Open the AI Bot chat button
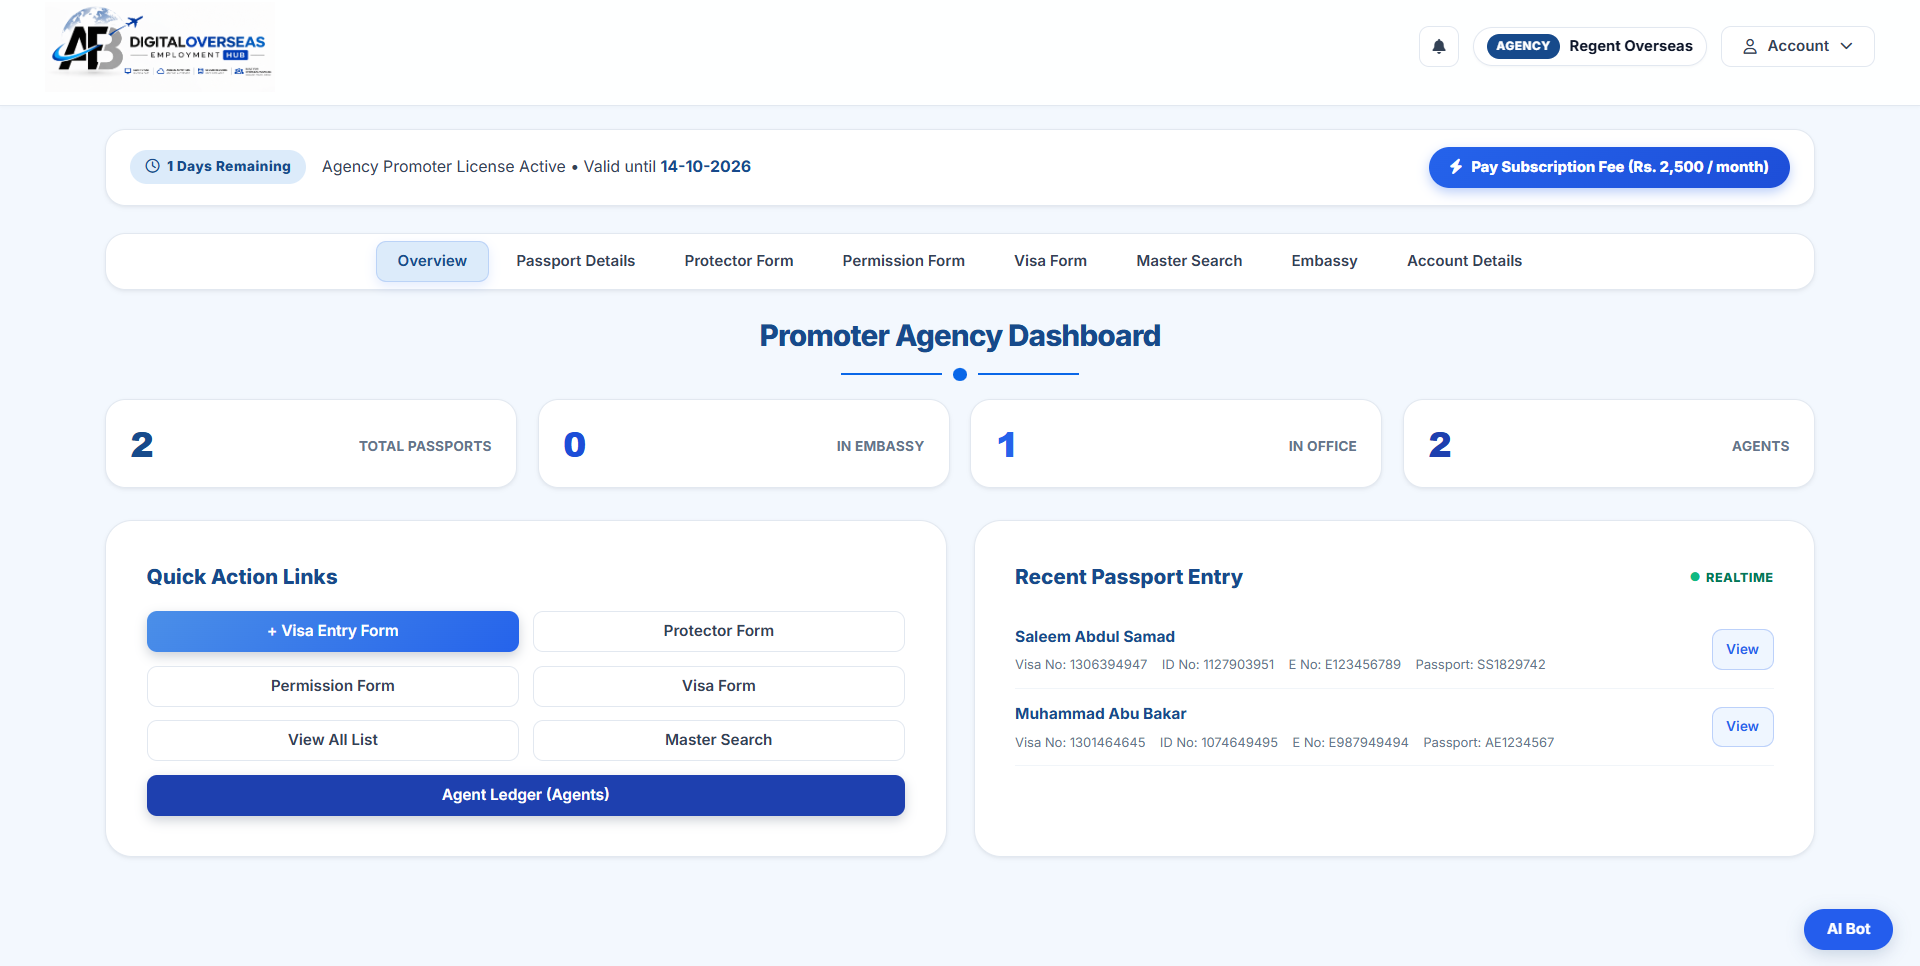Viewport: 1920px width, 966px height. point(1848,929)
